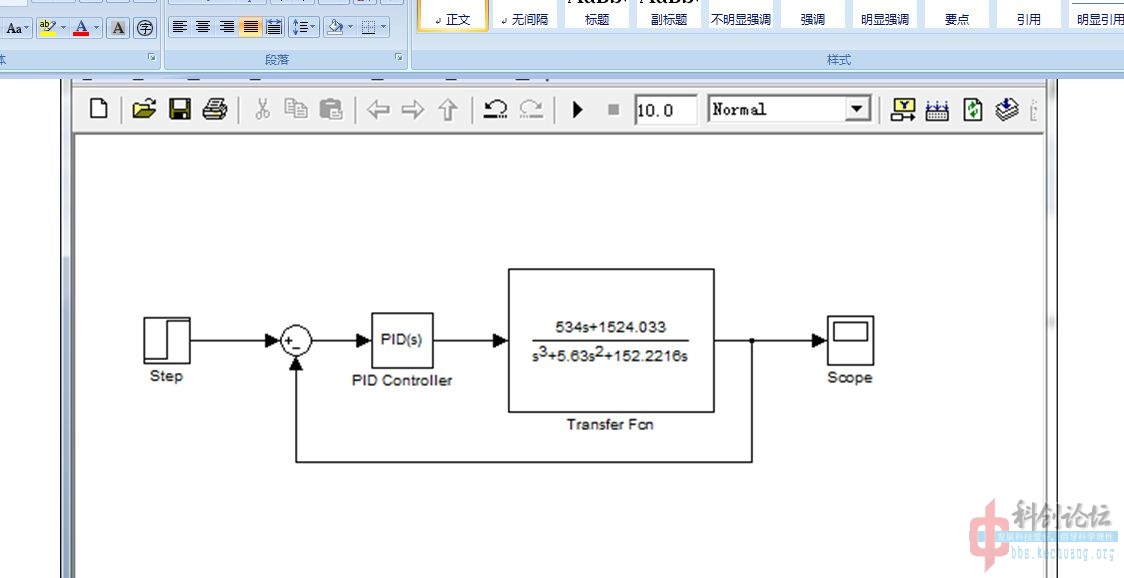Open the paragraph (段落) dialog launcher
The width and height of the screenshot is (1124, 578).
pyautogui.click(x=399, y=57)
